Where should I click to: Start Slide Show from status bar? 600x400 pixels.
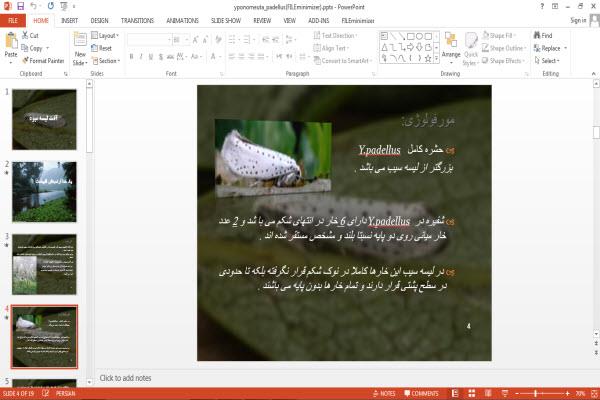pos(505,393)
